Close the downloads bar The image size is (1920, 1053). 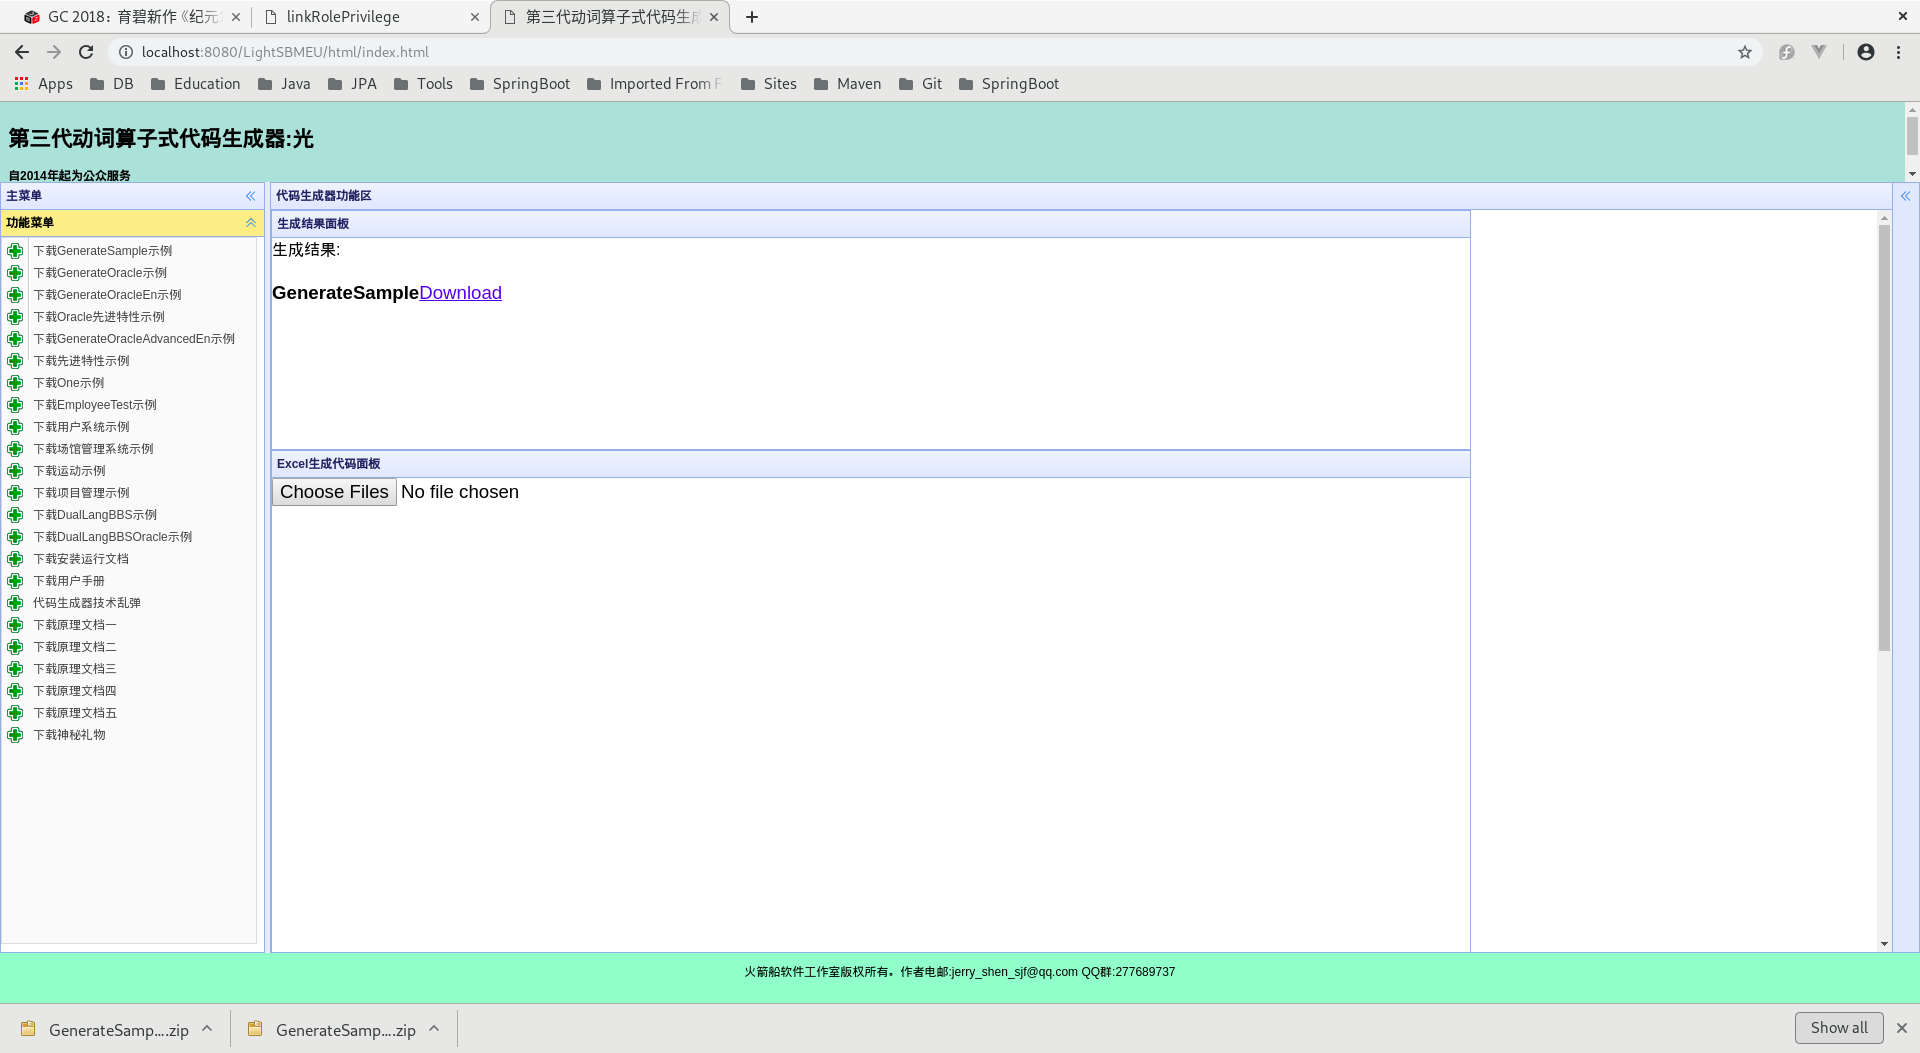(x=1902, y=1028)
